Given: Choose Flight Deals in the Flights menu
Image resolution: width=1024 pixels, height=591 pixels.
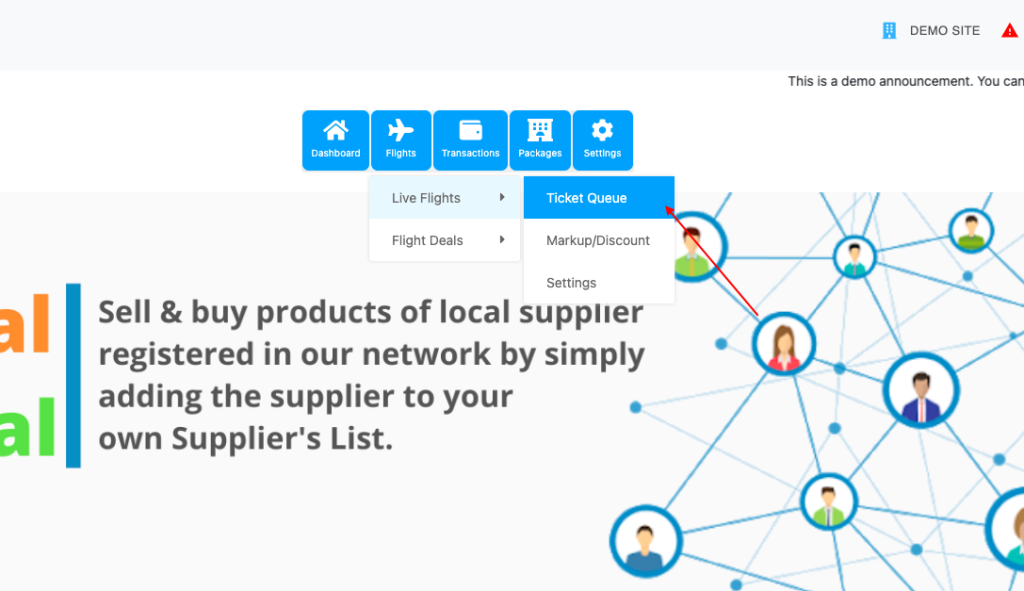Looking at the screenshot, I should point(427,240).
